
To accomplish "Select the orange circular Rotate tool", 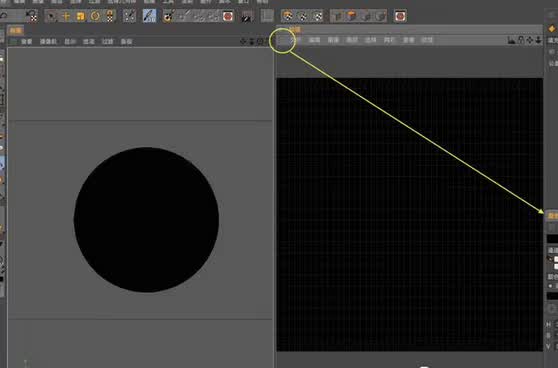I will pyautogui.click(x=95, y=16).
